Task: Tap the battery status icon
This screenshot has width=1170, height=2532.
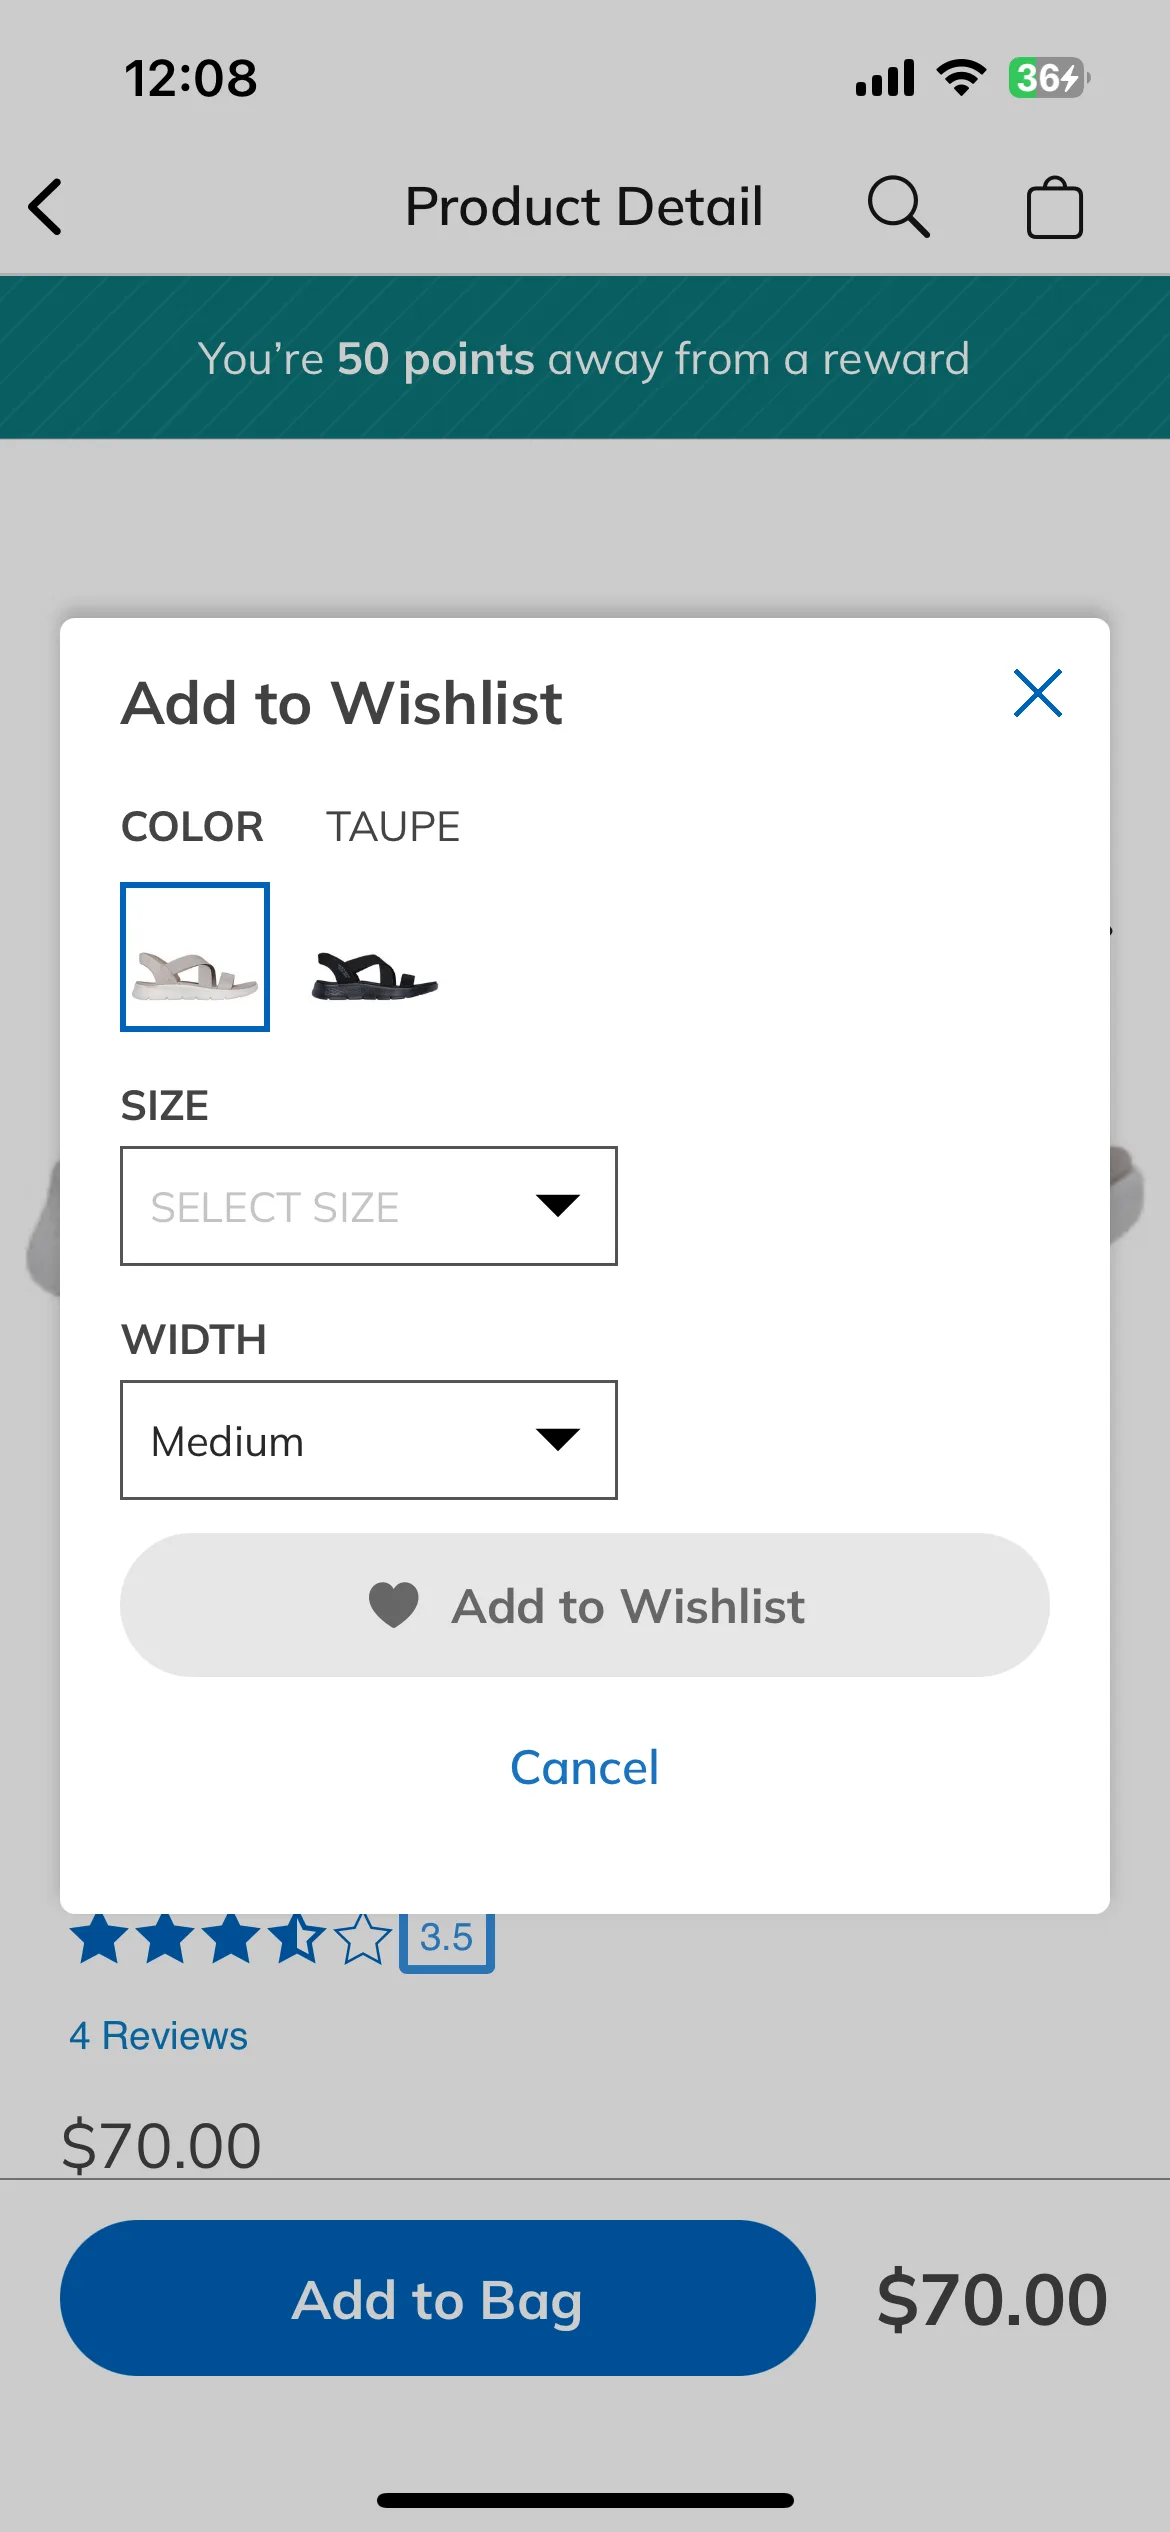Action: pos(1048,78)
